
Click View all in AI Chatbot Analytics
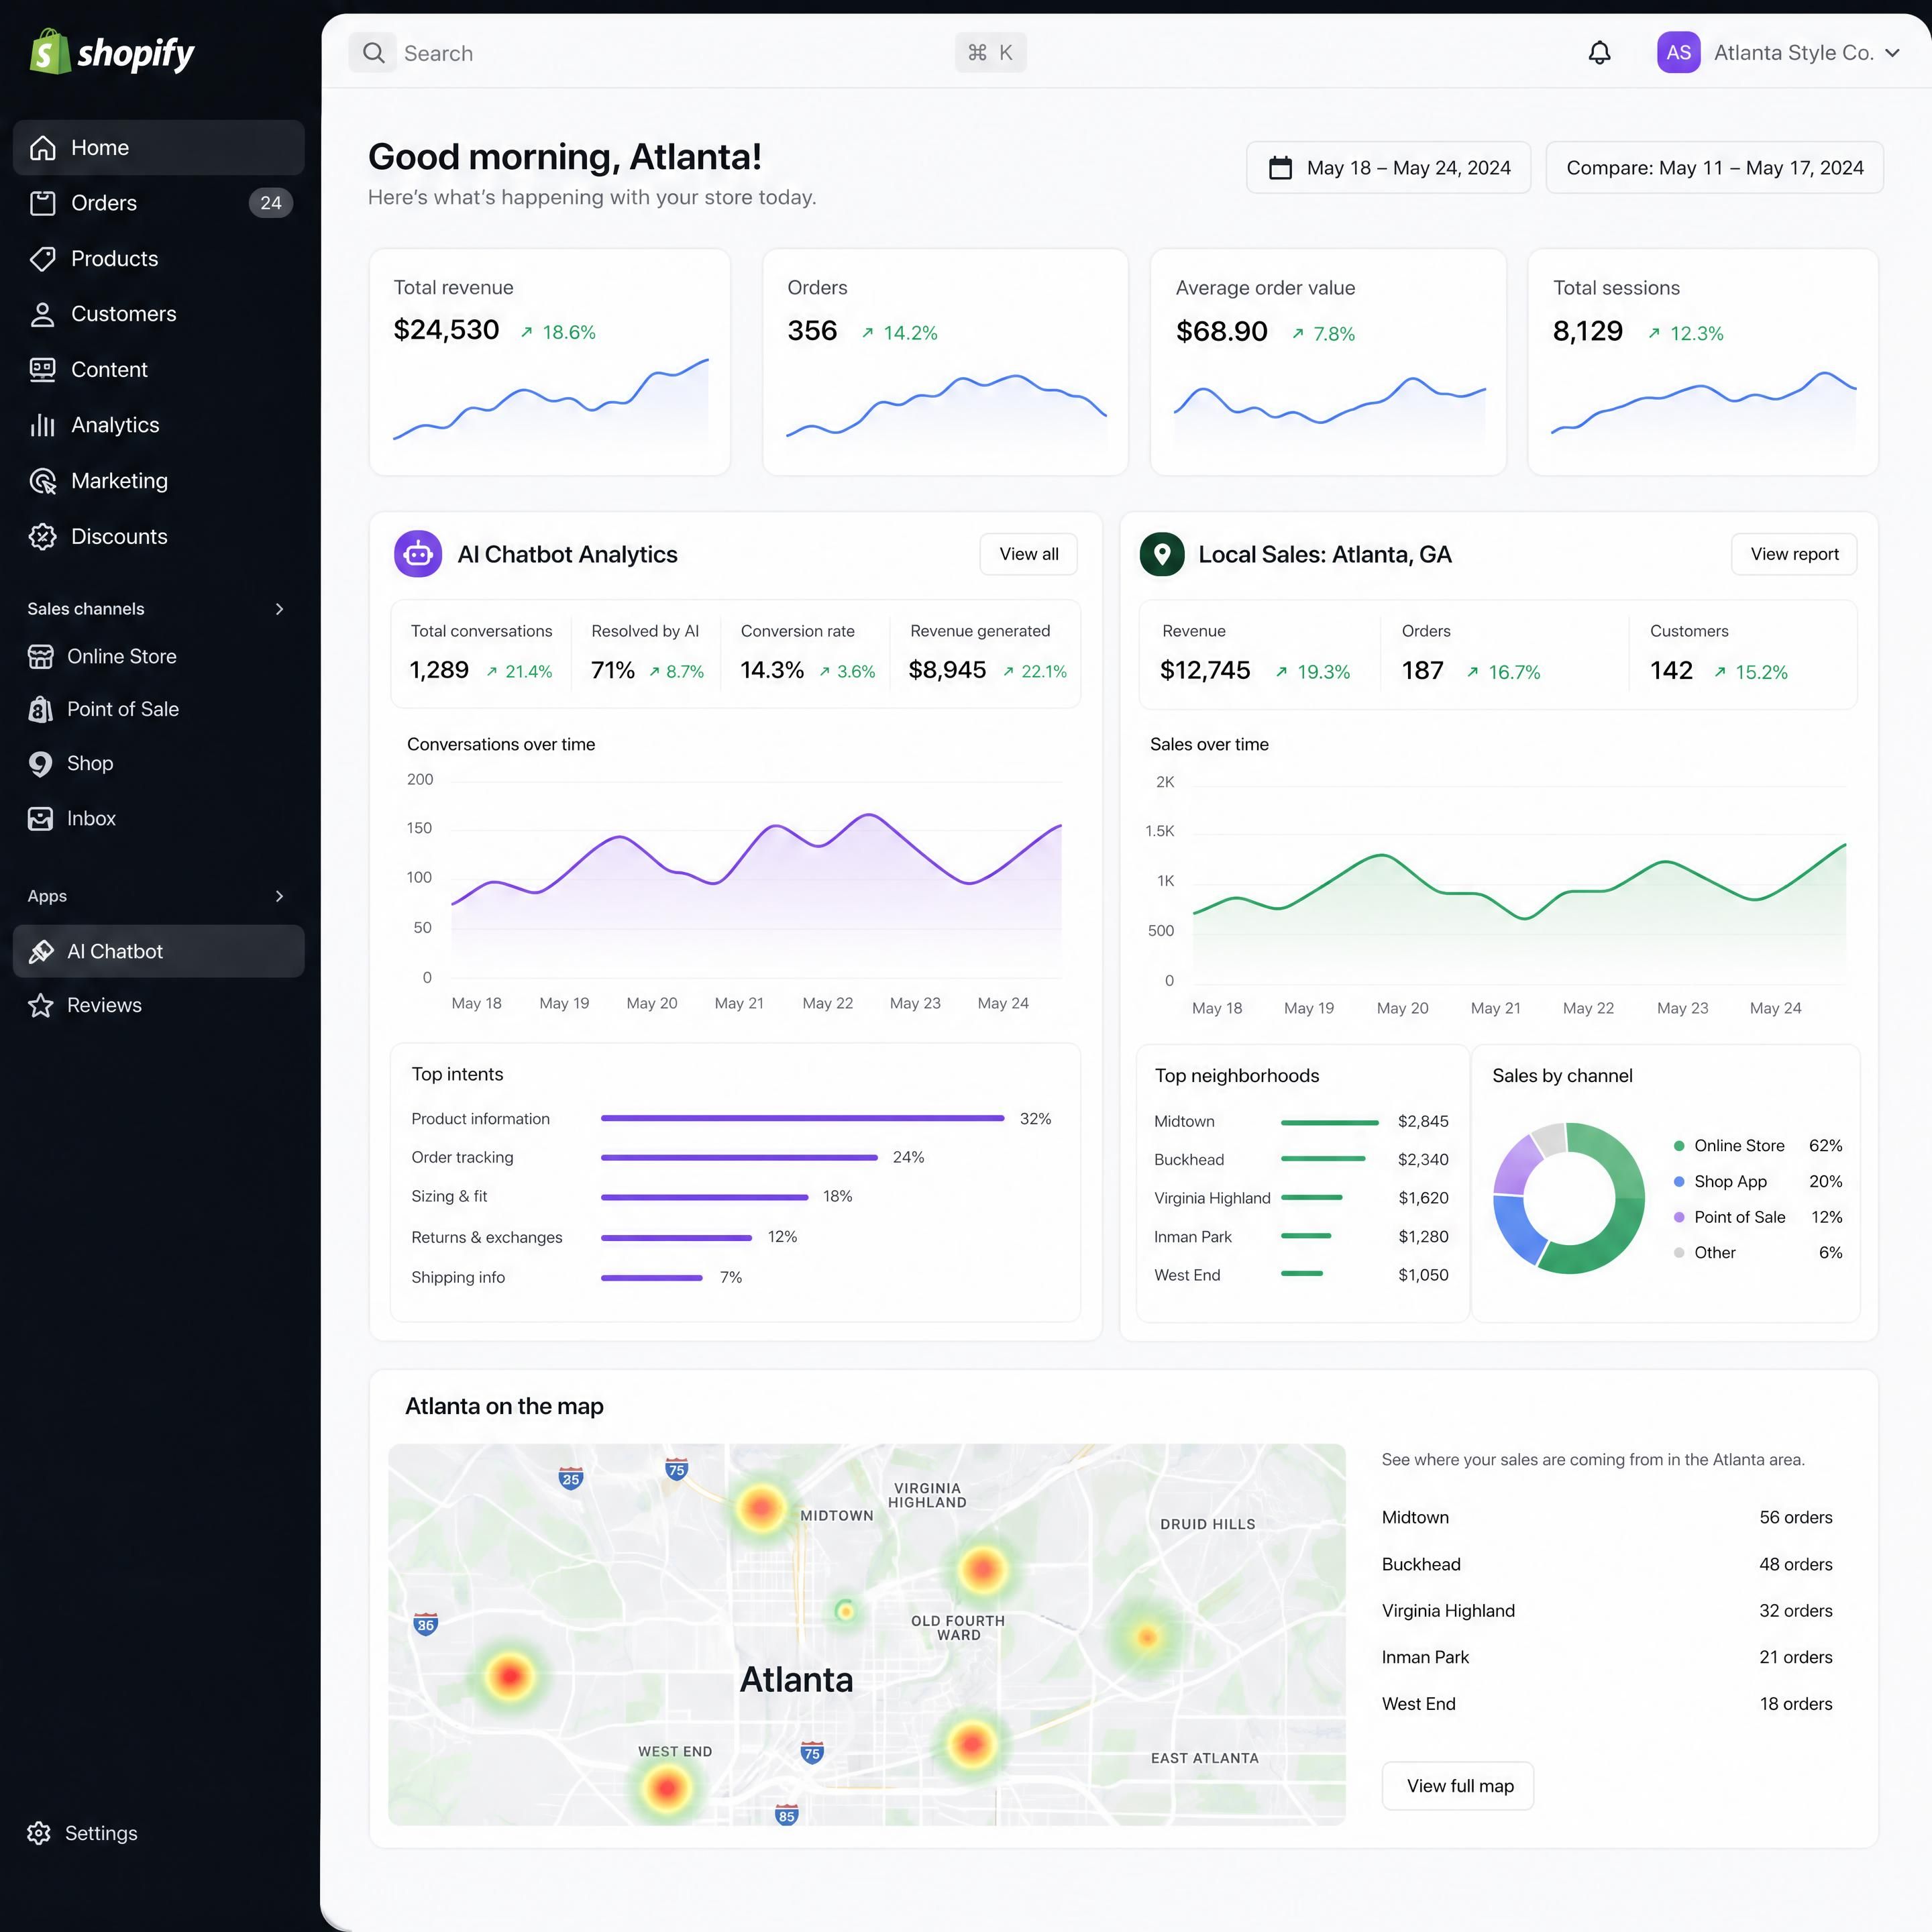click(x=1028, y=554)
